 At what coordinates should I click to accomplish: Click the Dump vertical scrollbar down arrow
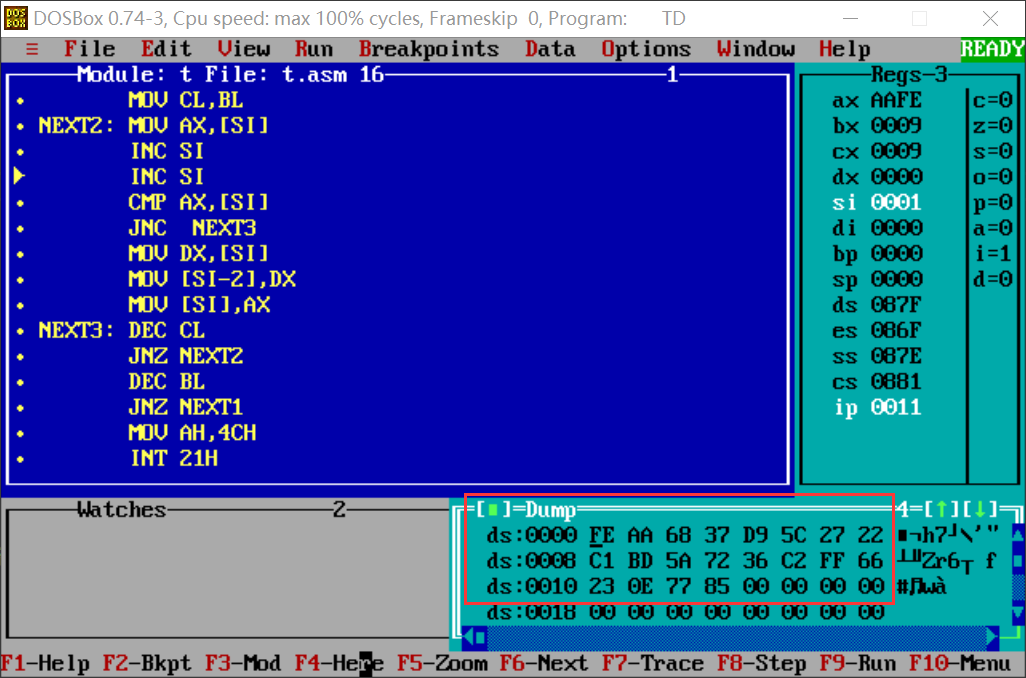pos(1018,612)
